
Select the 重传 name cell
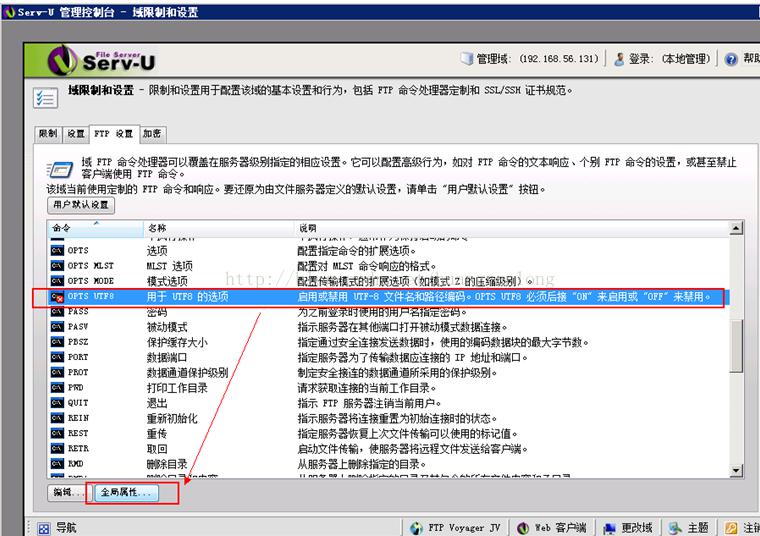point(157,434)
